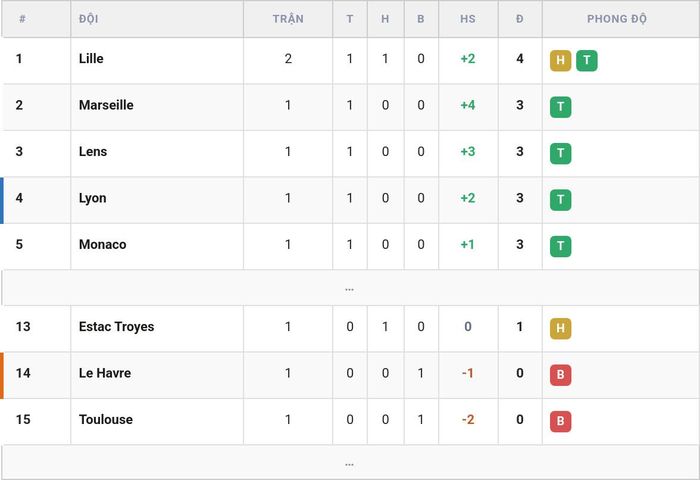Click Estac Troyes' yellow H form badge
Screen dimensions: 700x480
coord(560,328)
